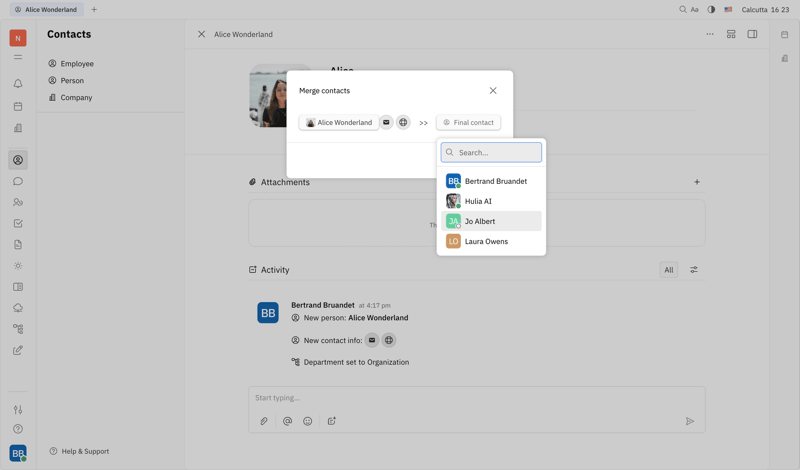Click the text formatting icon in message toolbar
This screenshot has height=470, width=800.
point(332,421)
